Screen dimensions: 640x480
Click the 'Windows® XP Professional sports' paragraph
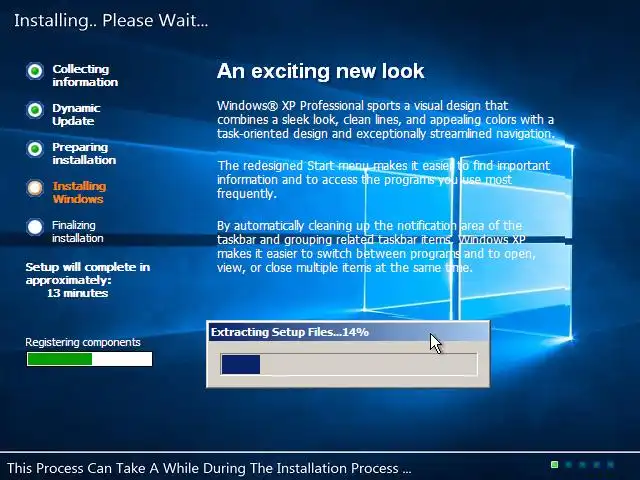[386, 120]
